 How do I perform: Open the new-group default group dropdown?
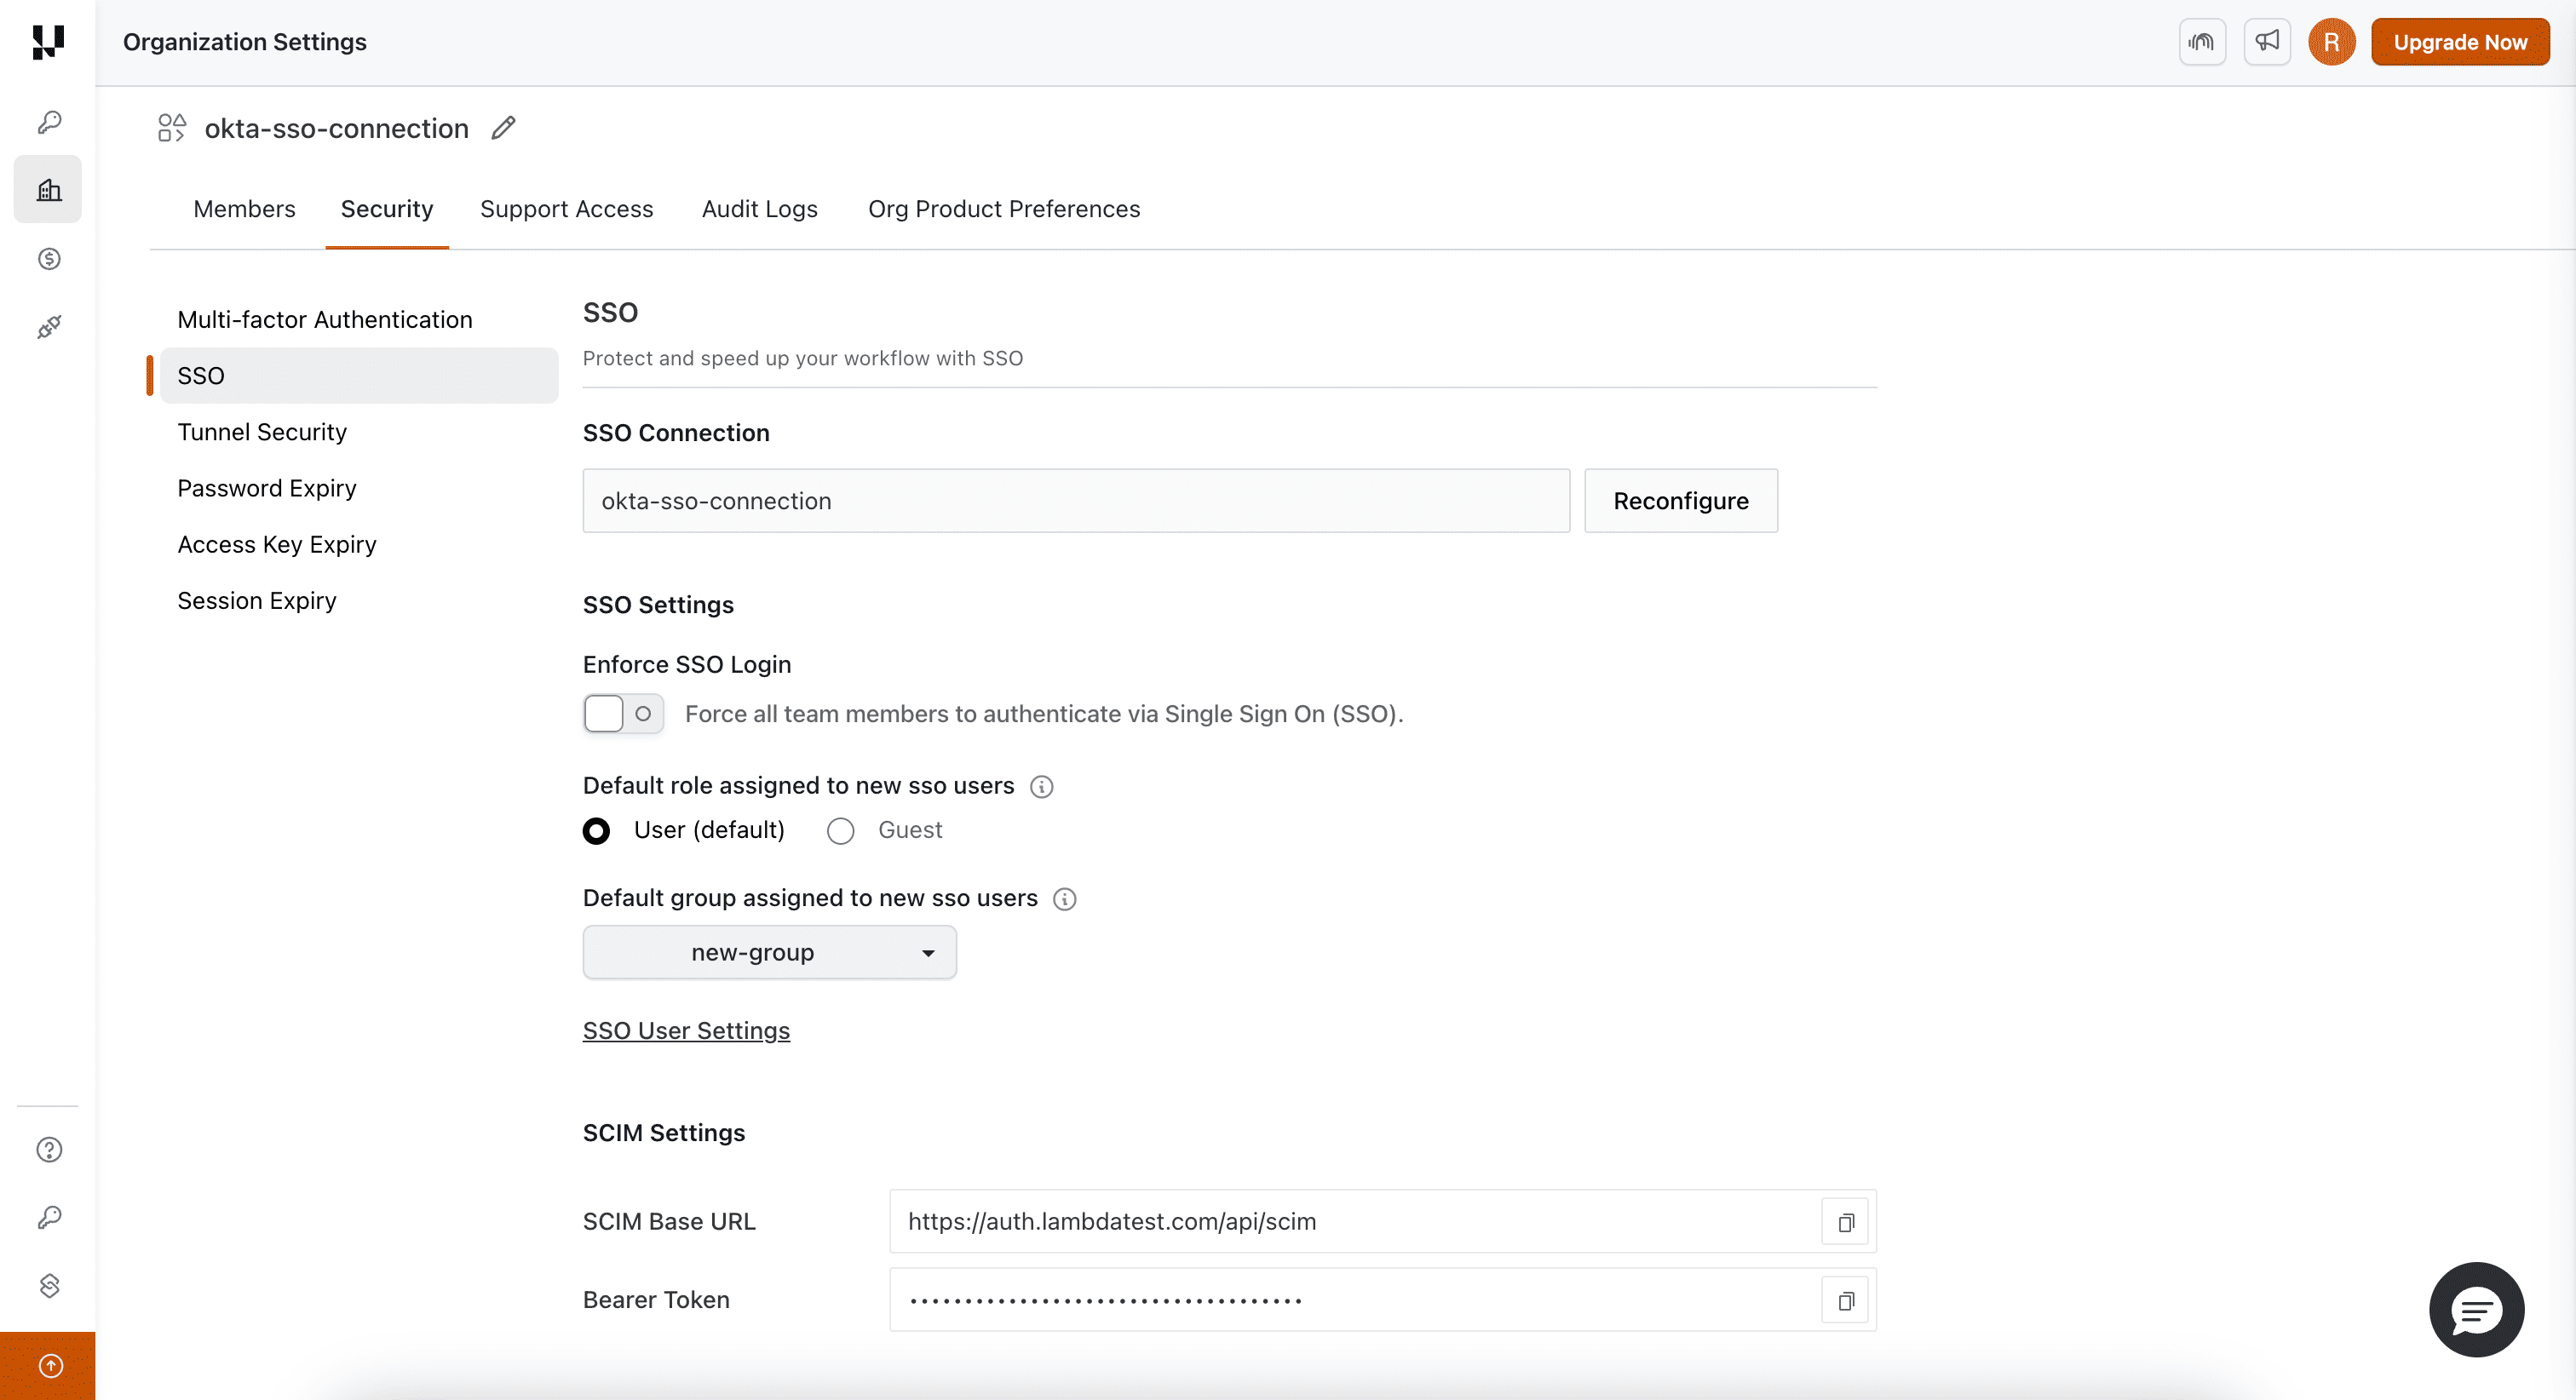click(x=769, y=952)
